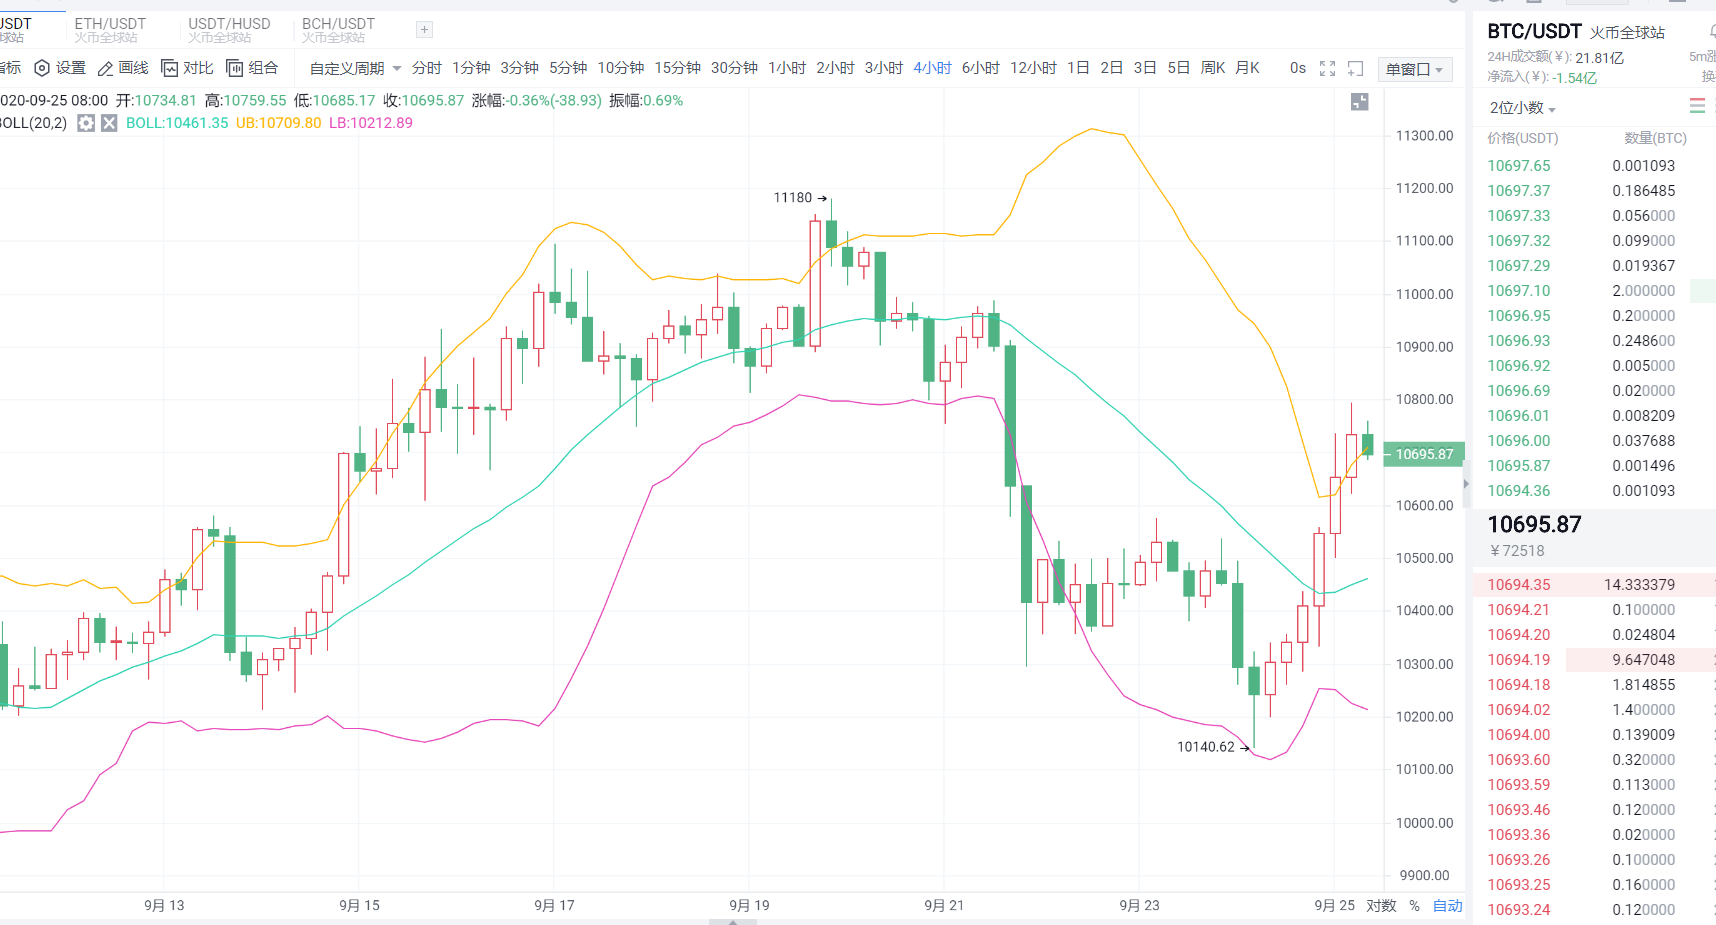The image size is (1716, 925).
Task: Select the 3日 period
Action: (x=1145, y=68)
